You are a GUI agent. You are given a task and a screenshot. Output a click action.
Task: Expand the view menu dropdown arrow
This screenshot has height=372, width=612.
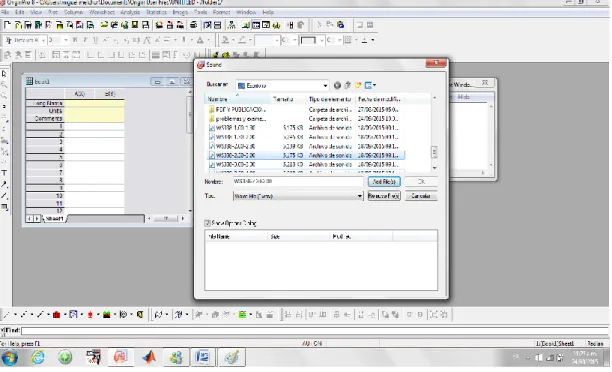[374, 85]
